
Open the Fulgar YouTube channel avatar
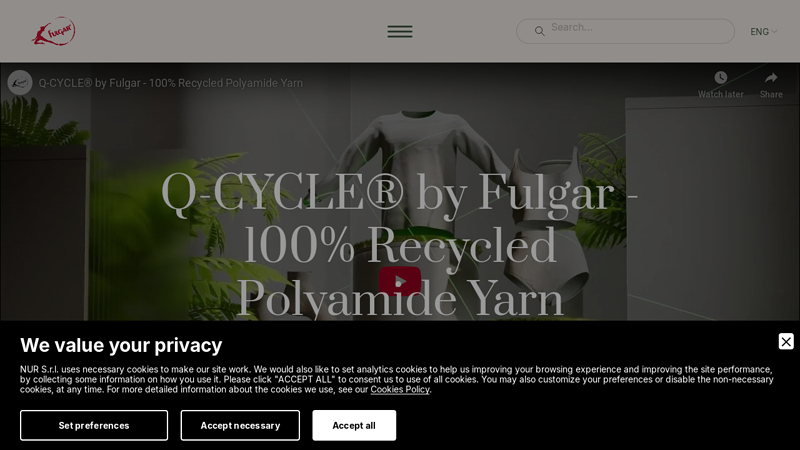20,83
